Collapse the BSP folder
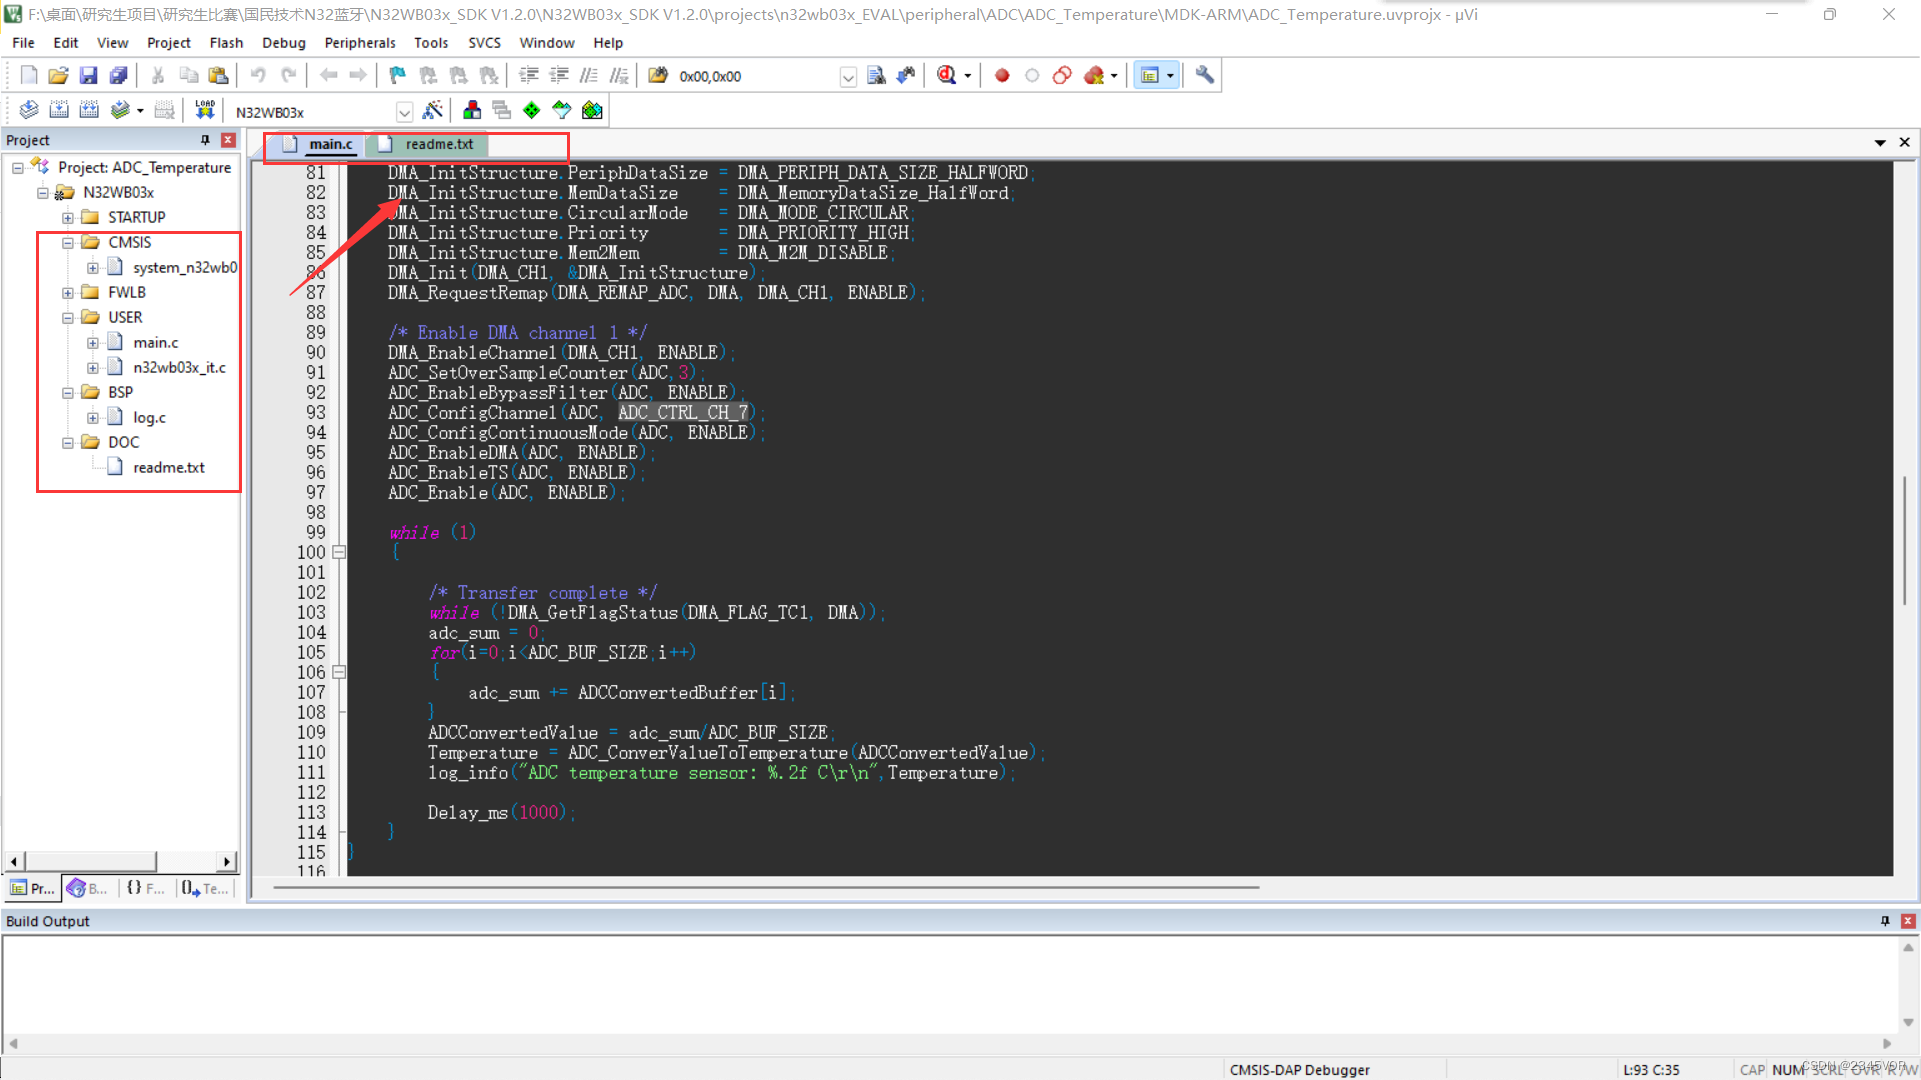The height and width of the screenshot is (1080, 1921). click(x=68, y=392)
